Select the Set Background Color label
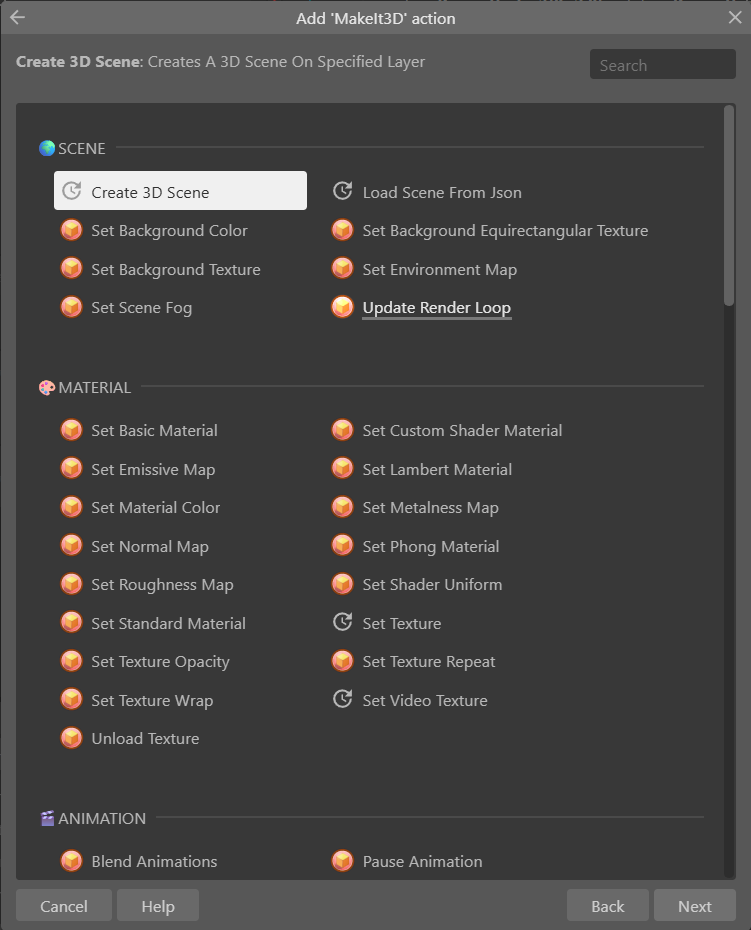 pos(169,231)
